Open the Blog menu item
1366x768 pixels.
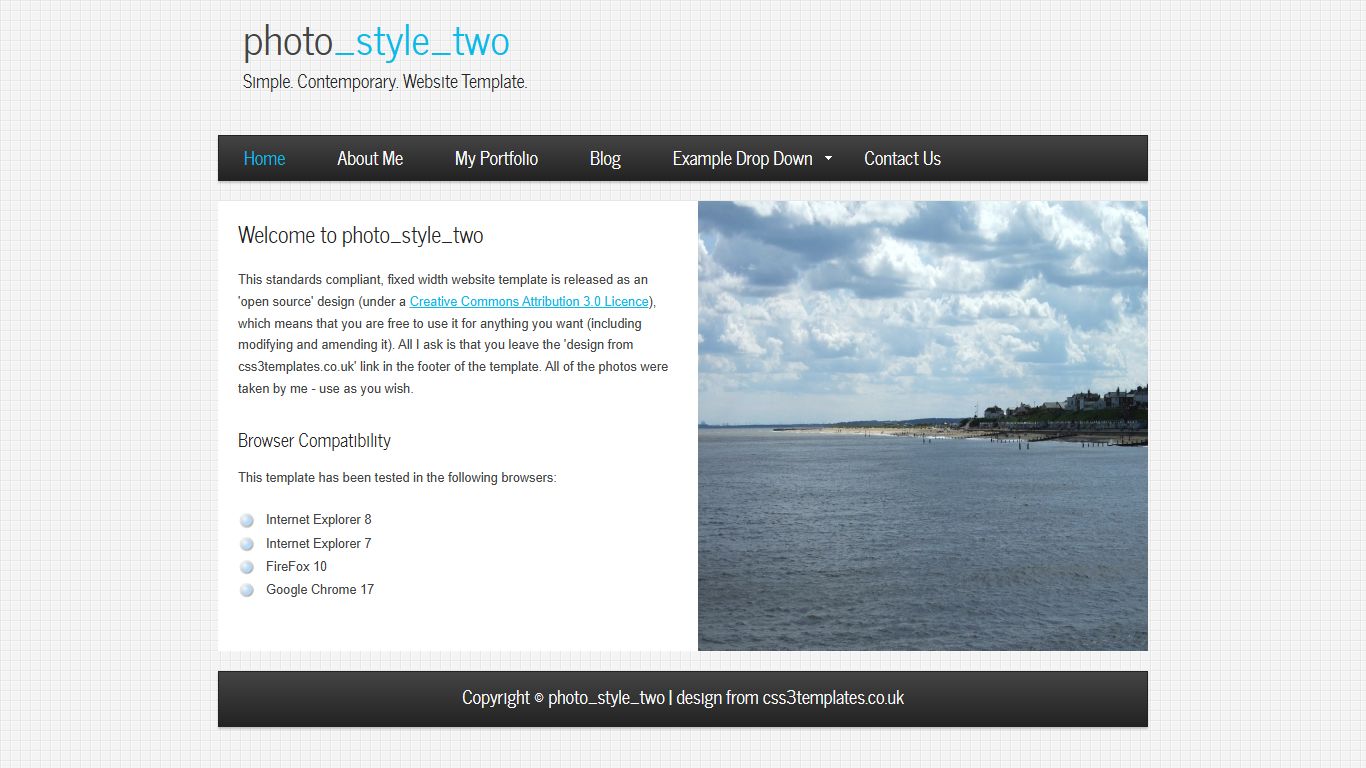tap(605, 159)
